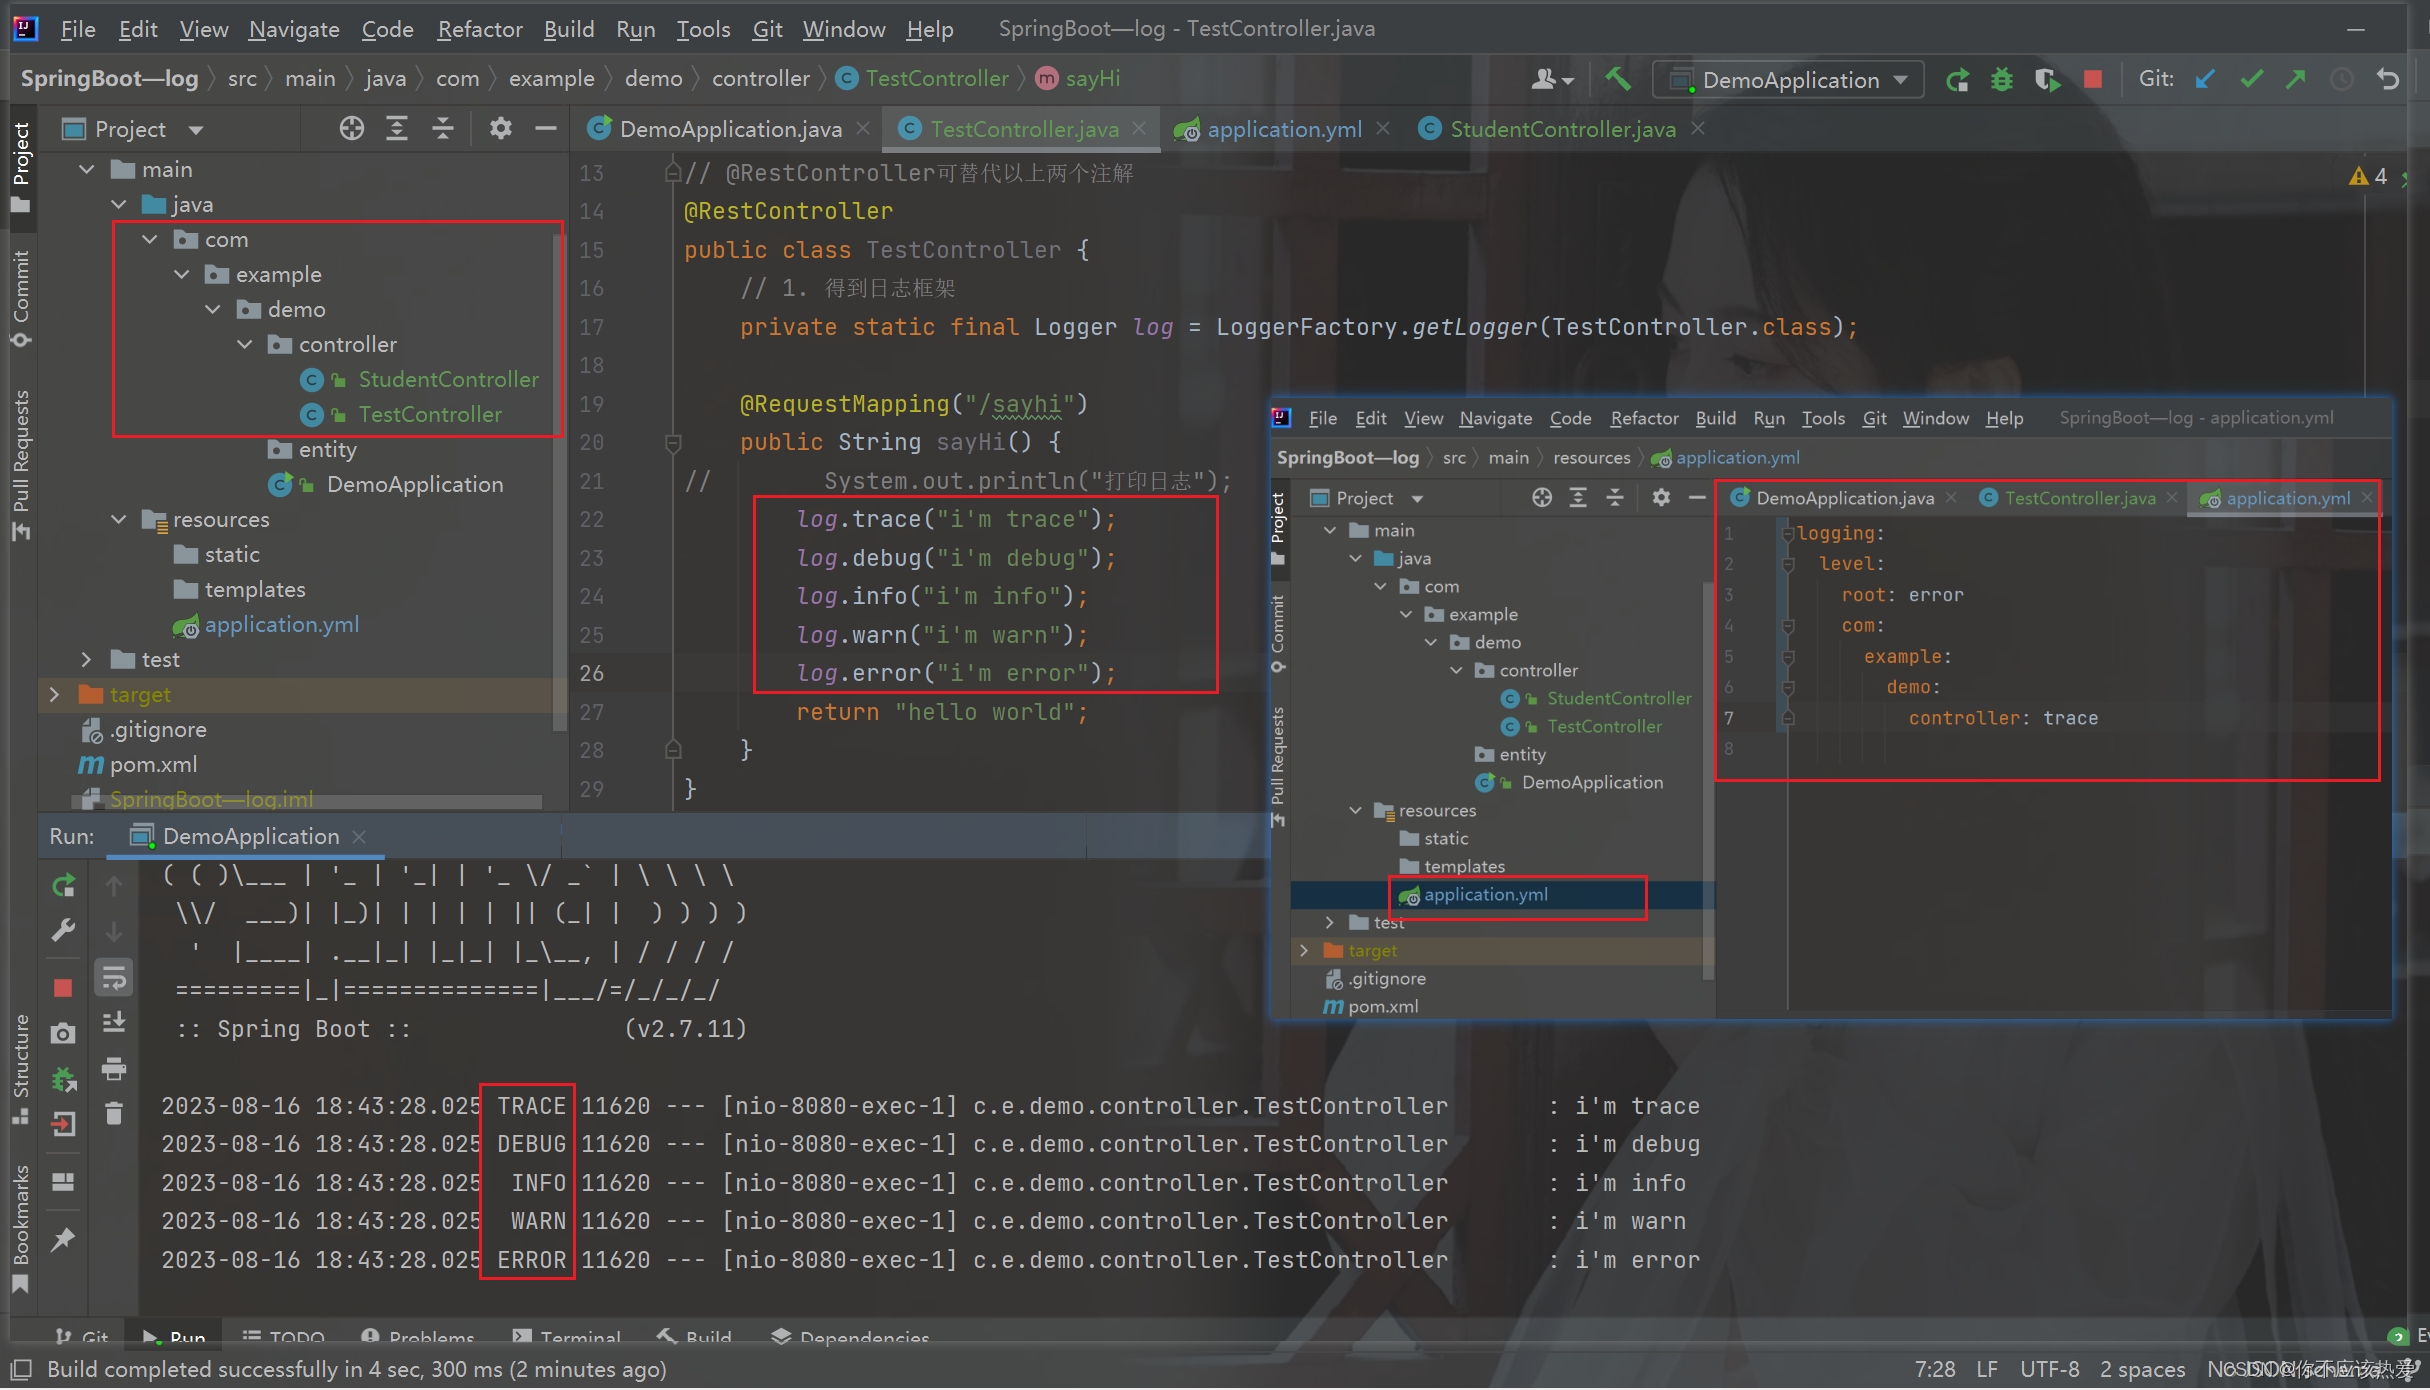The width and height of the screenshot is (2430, 1390).
Task: Open Project panel settings gear icon
Action: [500, 129]
